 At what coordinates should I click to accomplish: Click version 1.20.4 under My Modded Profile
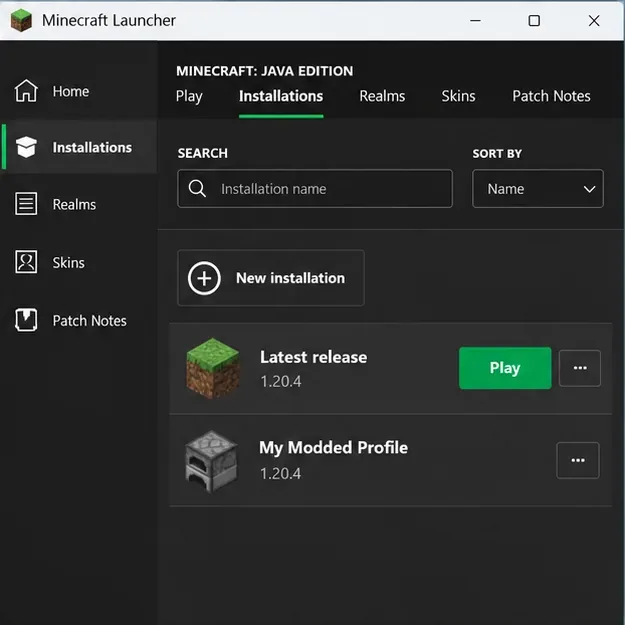click(280, 474)
